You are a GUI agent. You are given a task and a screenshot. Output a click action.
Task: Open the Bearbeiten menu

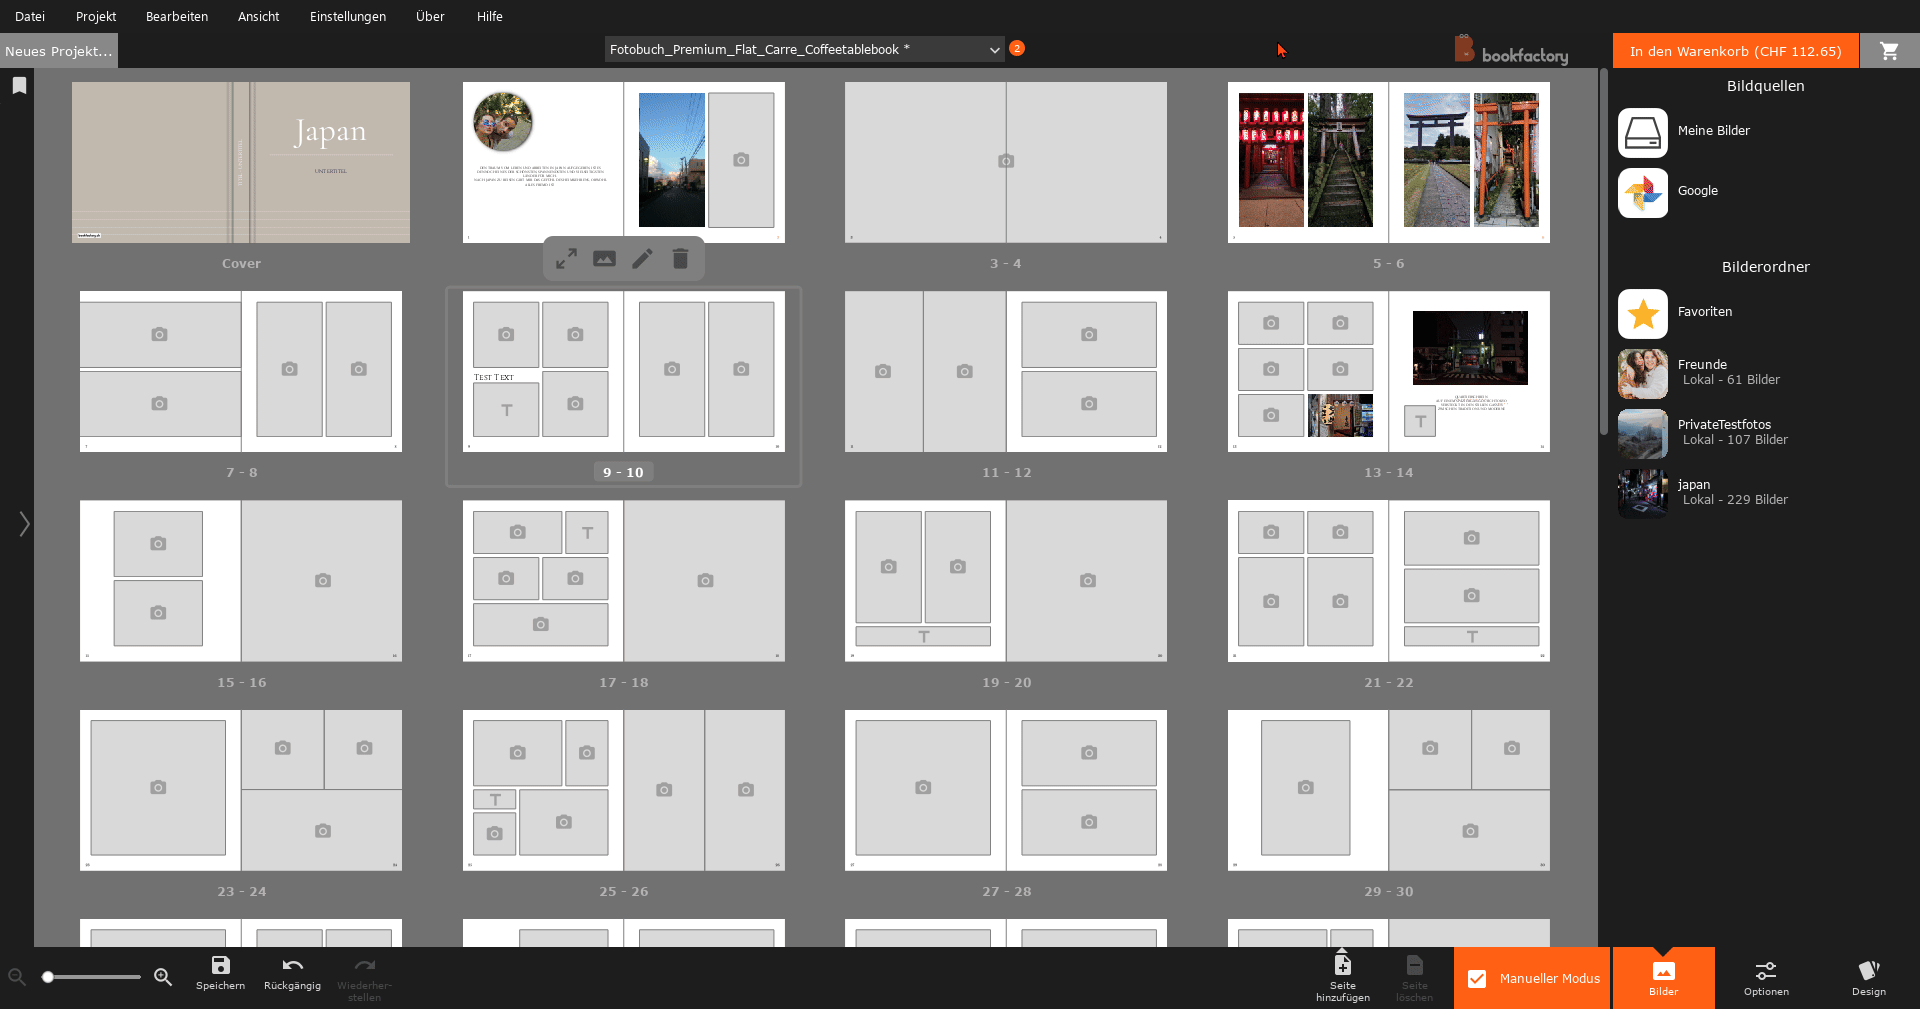(x=177, y=16)
